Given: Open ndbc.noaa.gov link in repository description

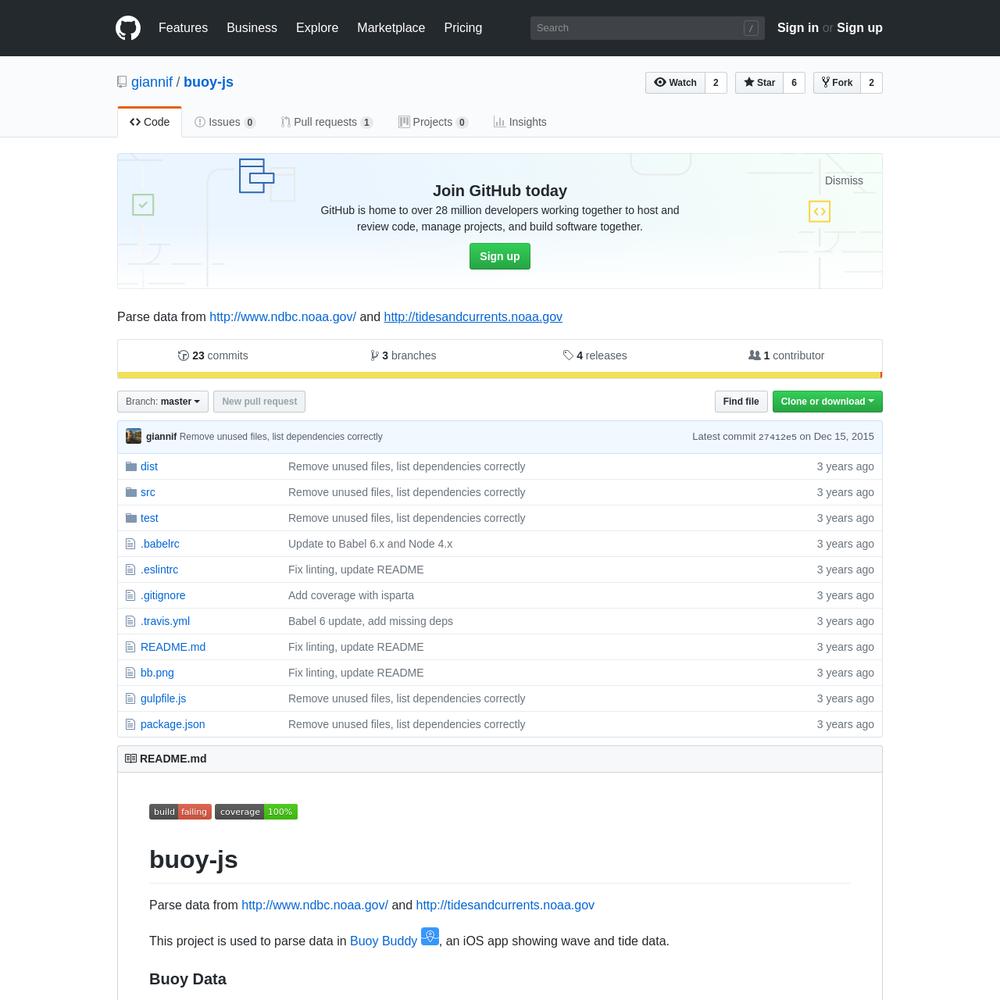Looking at the screenshot, I should click(x=283, y=317).
